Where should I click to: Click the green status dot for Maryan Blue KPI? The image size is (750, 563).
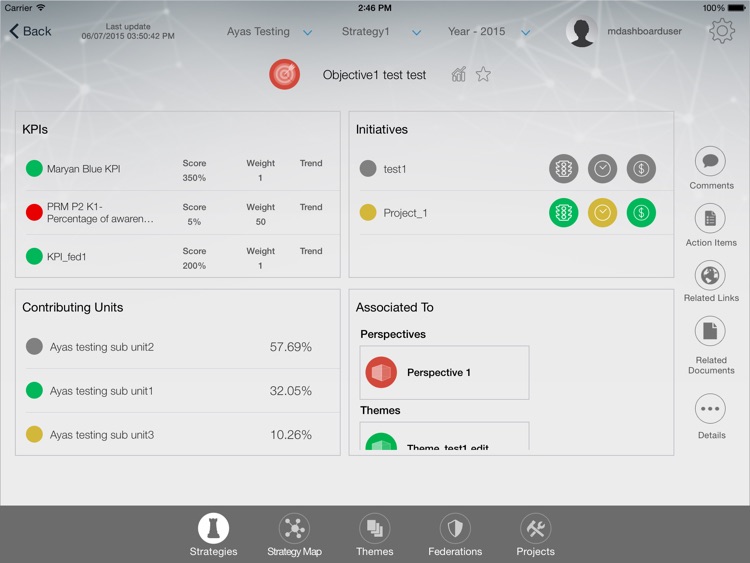[34, 168]
